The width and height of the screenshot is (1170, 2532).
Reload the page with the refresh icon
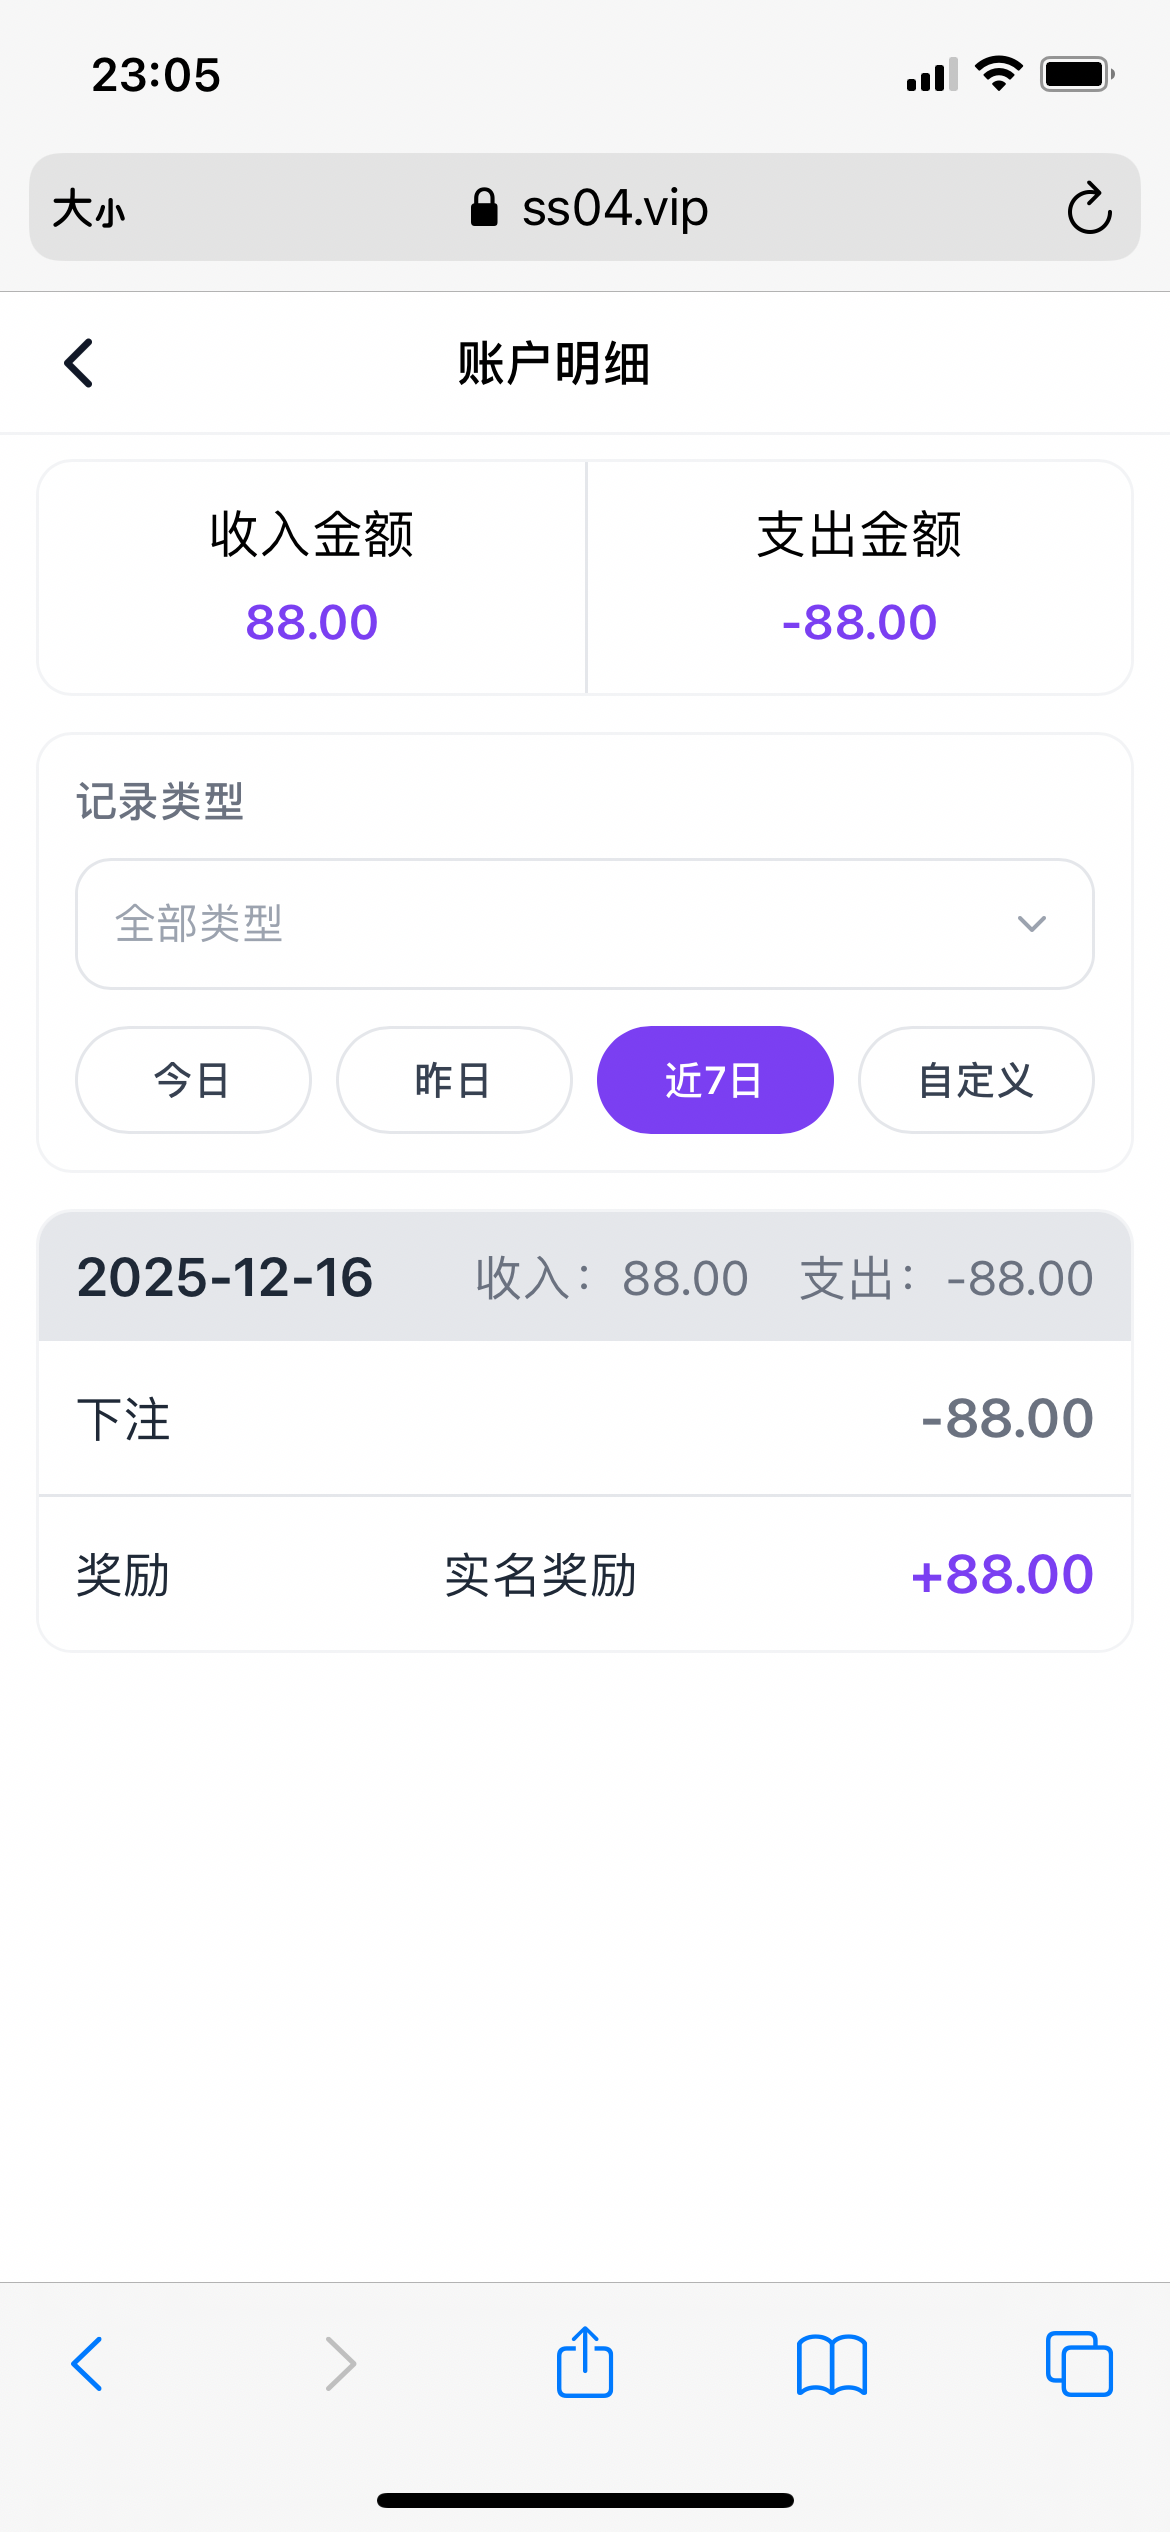[1089, 208]
